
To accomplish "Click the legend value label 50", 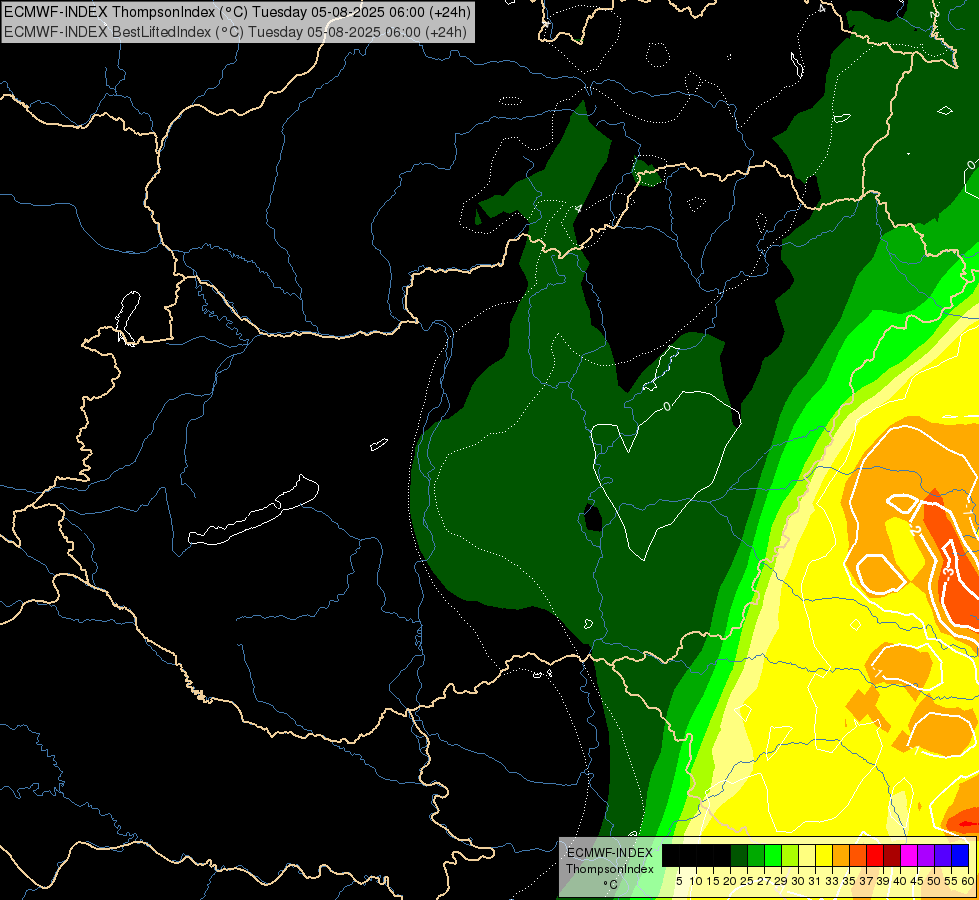I will point(935,881).
